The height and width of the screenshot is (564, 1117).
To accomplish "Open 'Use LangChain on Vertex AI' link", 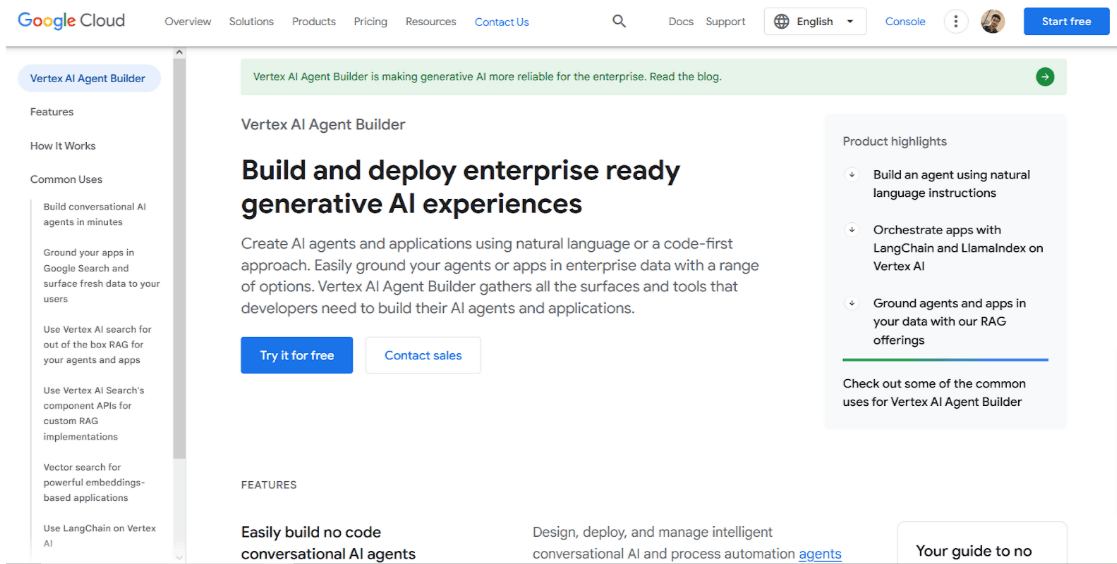I will (x=100, y=536).
